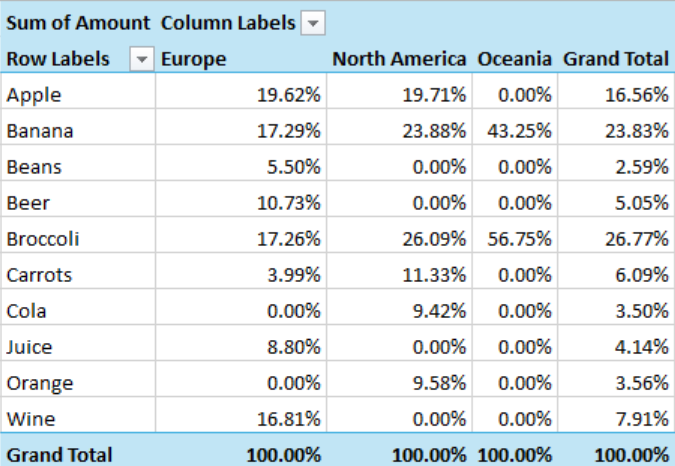Click the North America column header

[x=399, y=60]
